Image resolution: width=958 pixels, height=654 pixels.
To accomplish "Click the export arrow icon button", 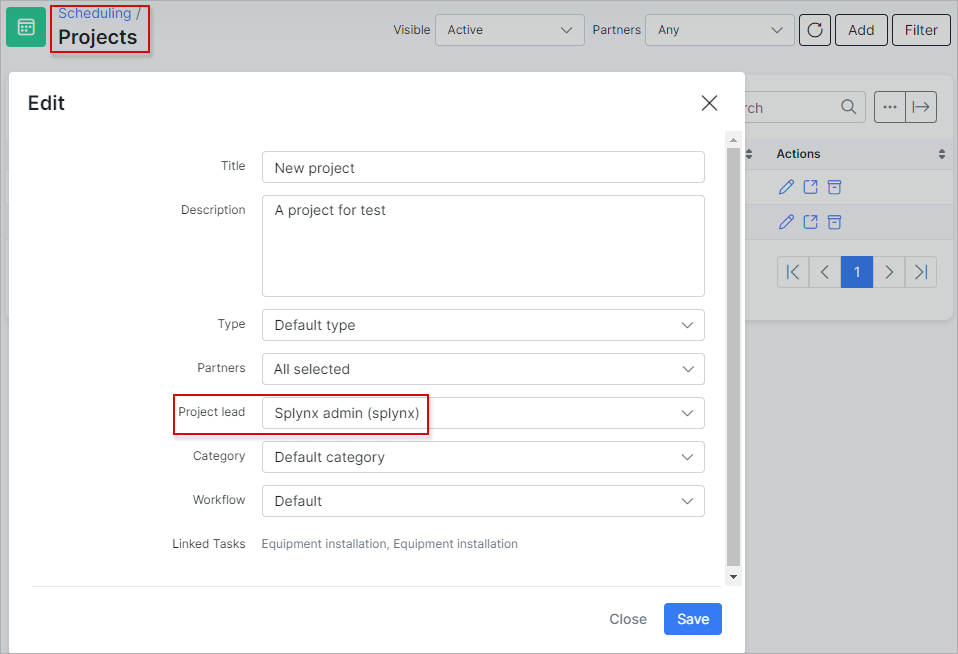I will pyautogui.click(x=921, y=107).
